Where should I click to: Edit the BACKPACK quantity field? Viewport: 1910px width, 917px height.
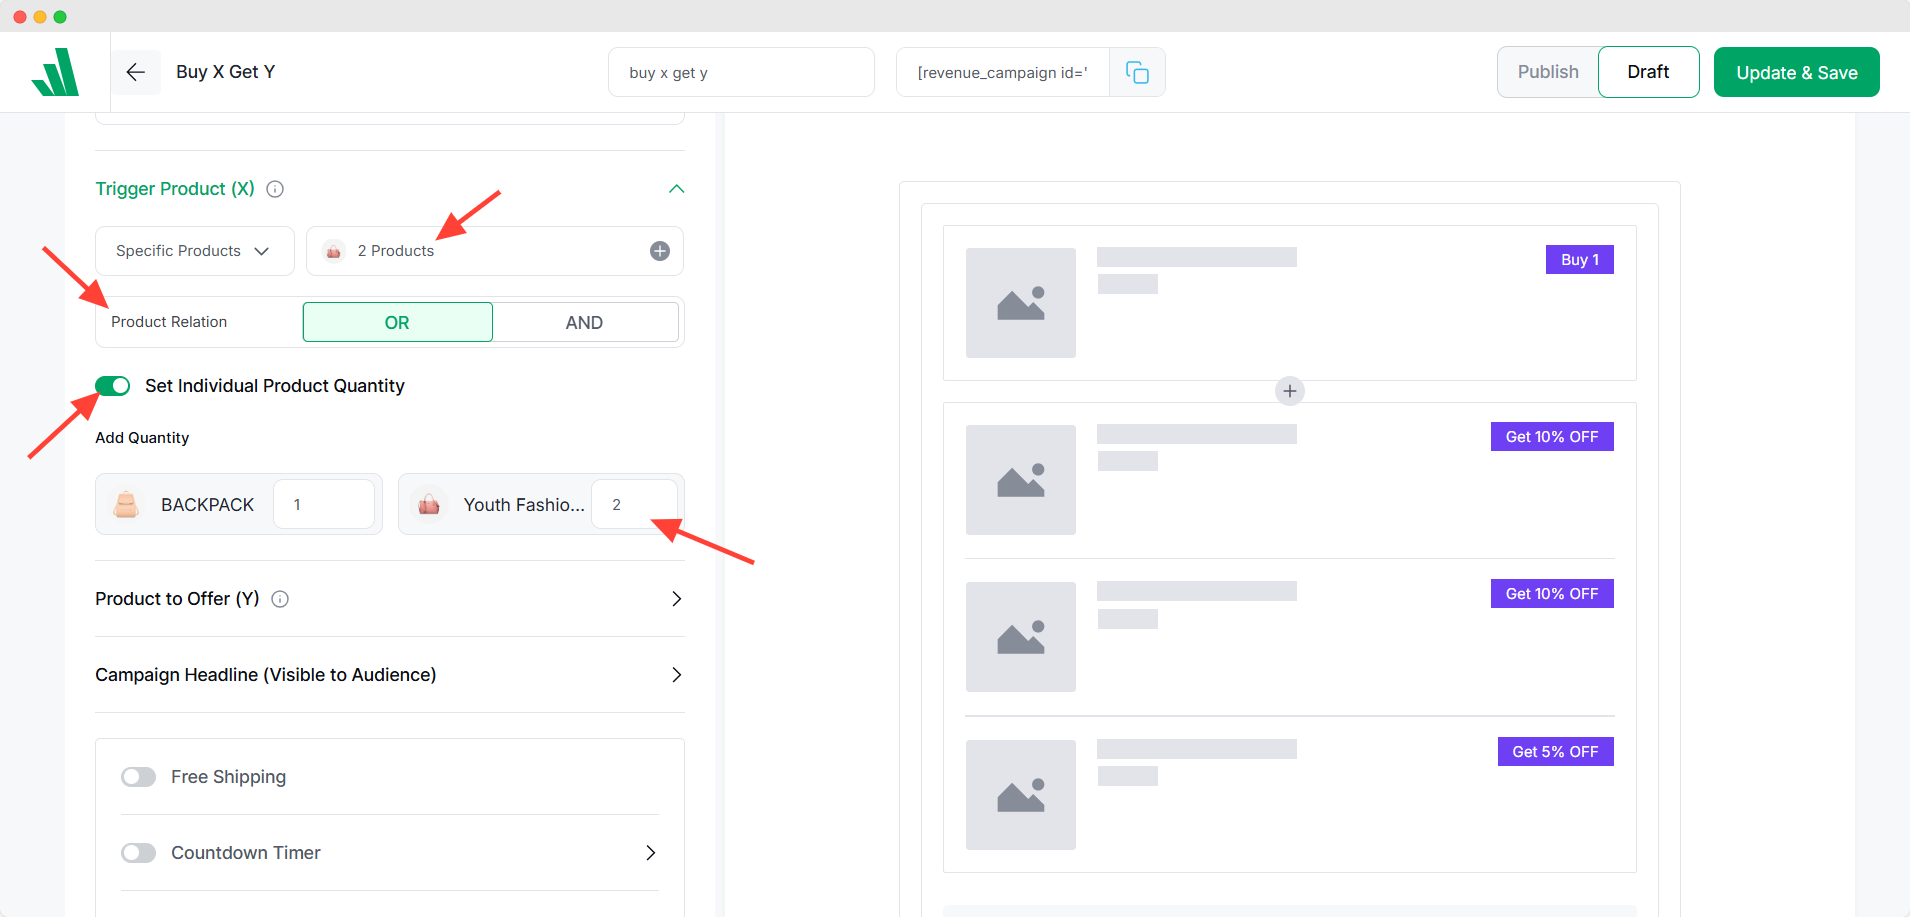tap(324, 504)
